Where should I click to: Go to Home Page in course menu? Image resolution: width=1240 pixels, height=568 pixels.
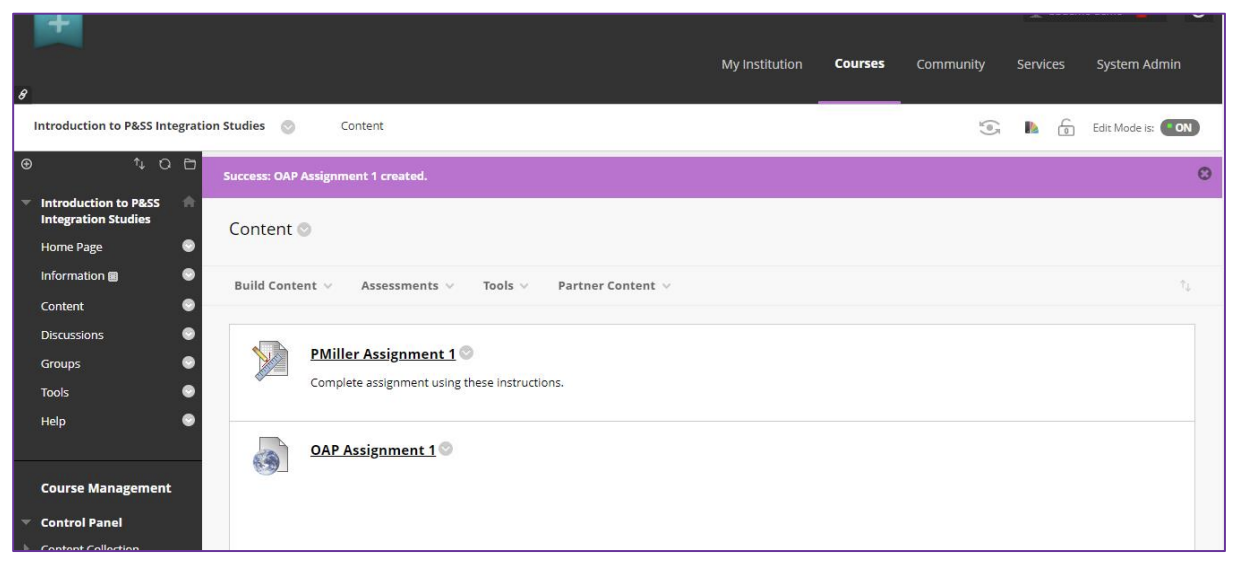71,247
